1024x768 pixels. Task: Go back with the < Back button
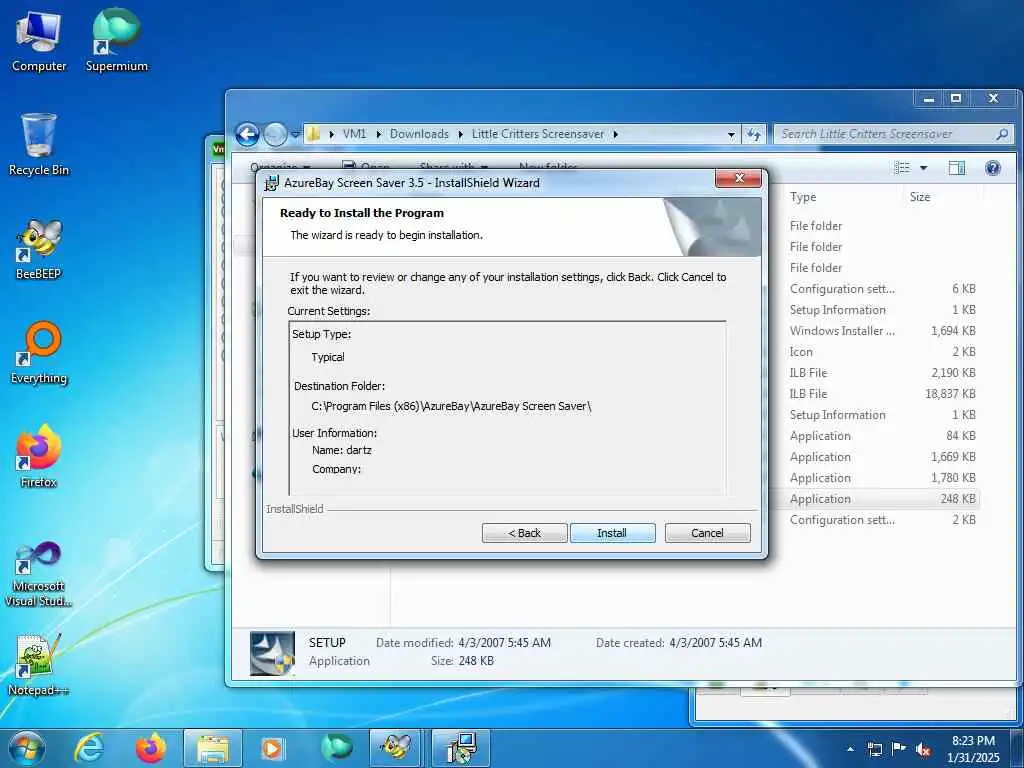point(524,533)
